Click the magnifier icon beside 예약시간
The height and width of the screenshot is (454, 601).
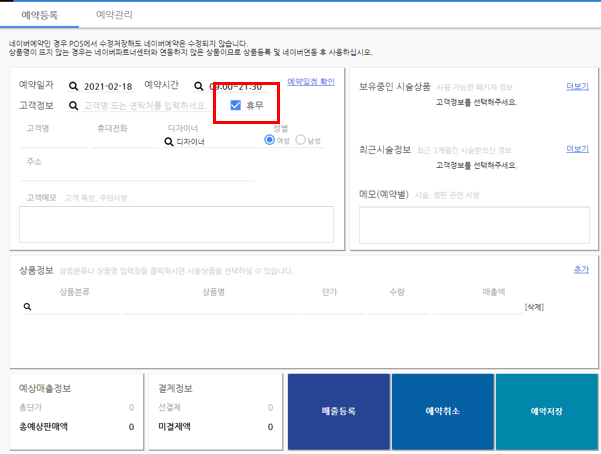point(199,86)
